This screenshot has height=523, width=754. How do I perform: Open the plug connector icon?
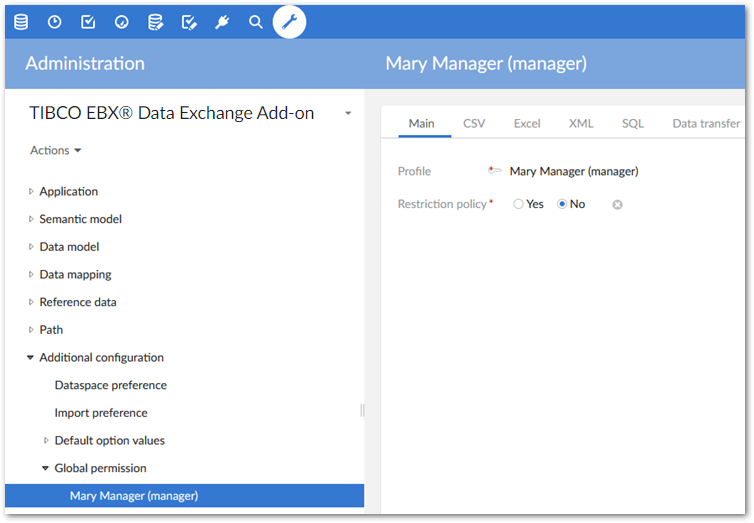pos(222,21)
